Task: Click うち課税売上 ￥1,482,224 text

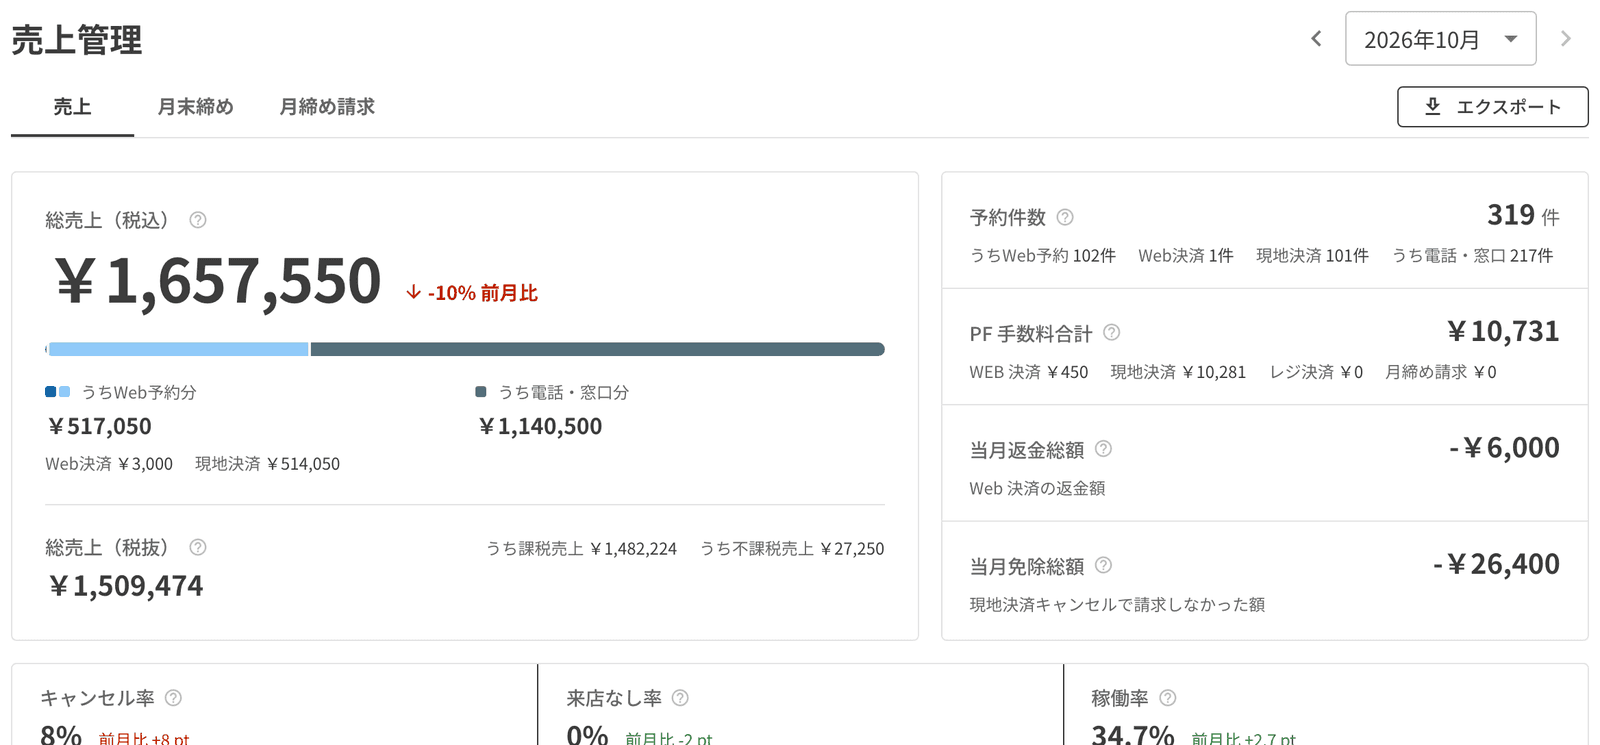Action: click(581, 549)
